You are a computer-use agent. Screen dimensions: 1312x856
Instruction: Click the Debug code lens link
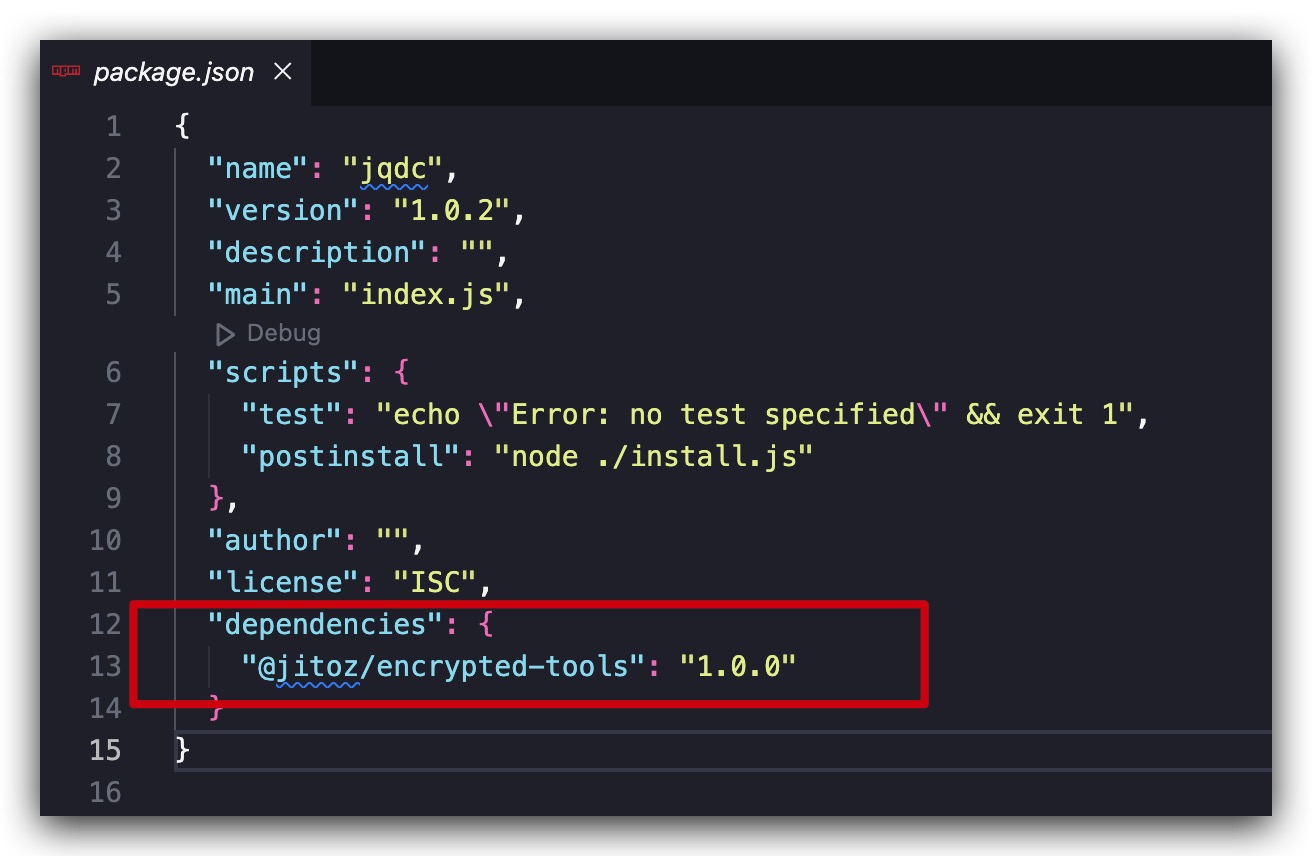284,333
